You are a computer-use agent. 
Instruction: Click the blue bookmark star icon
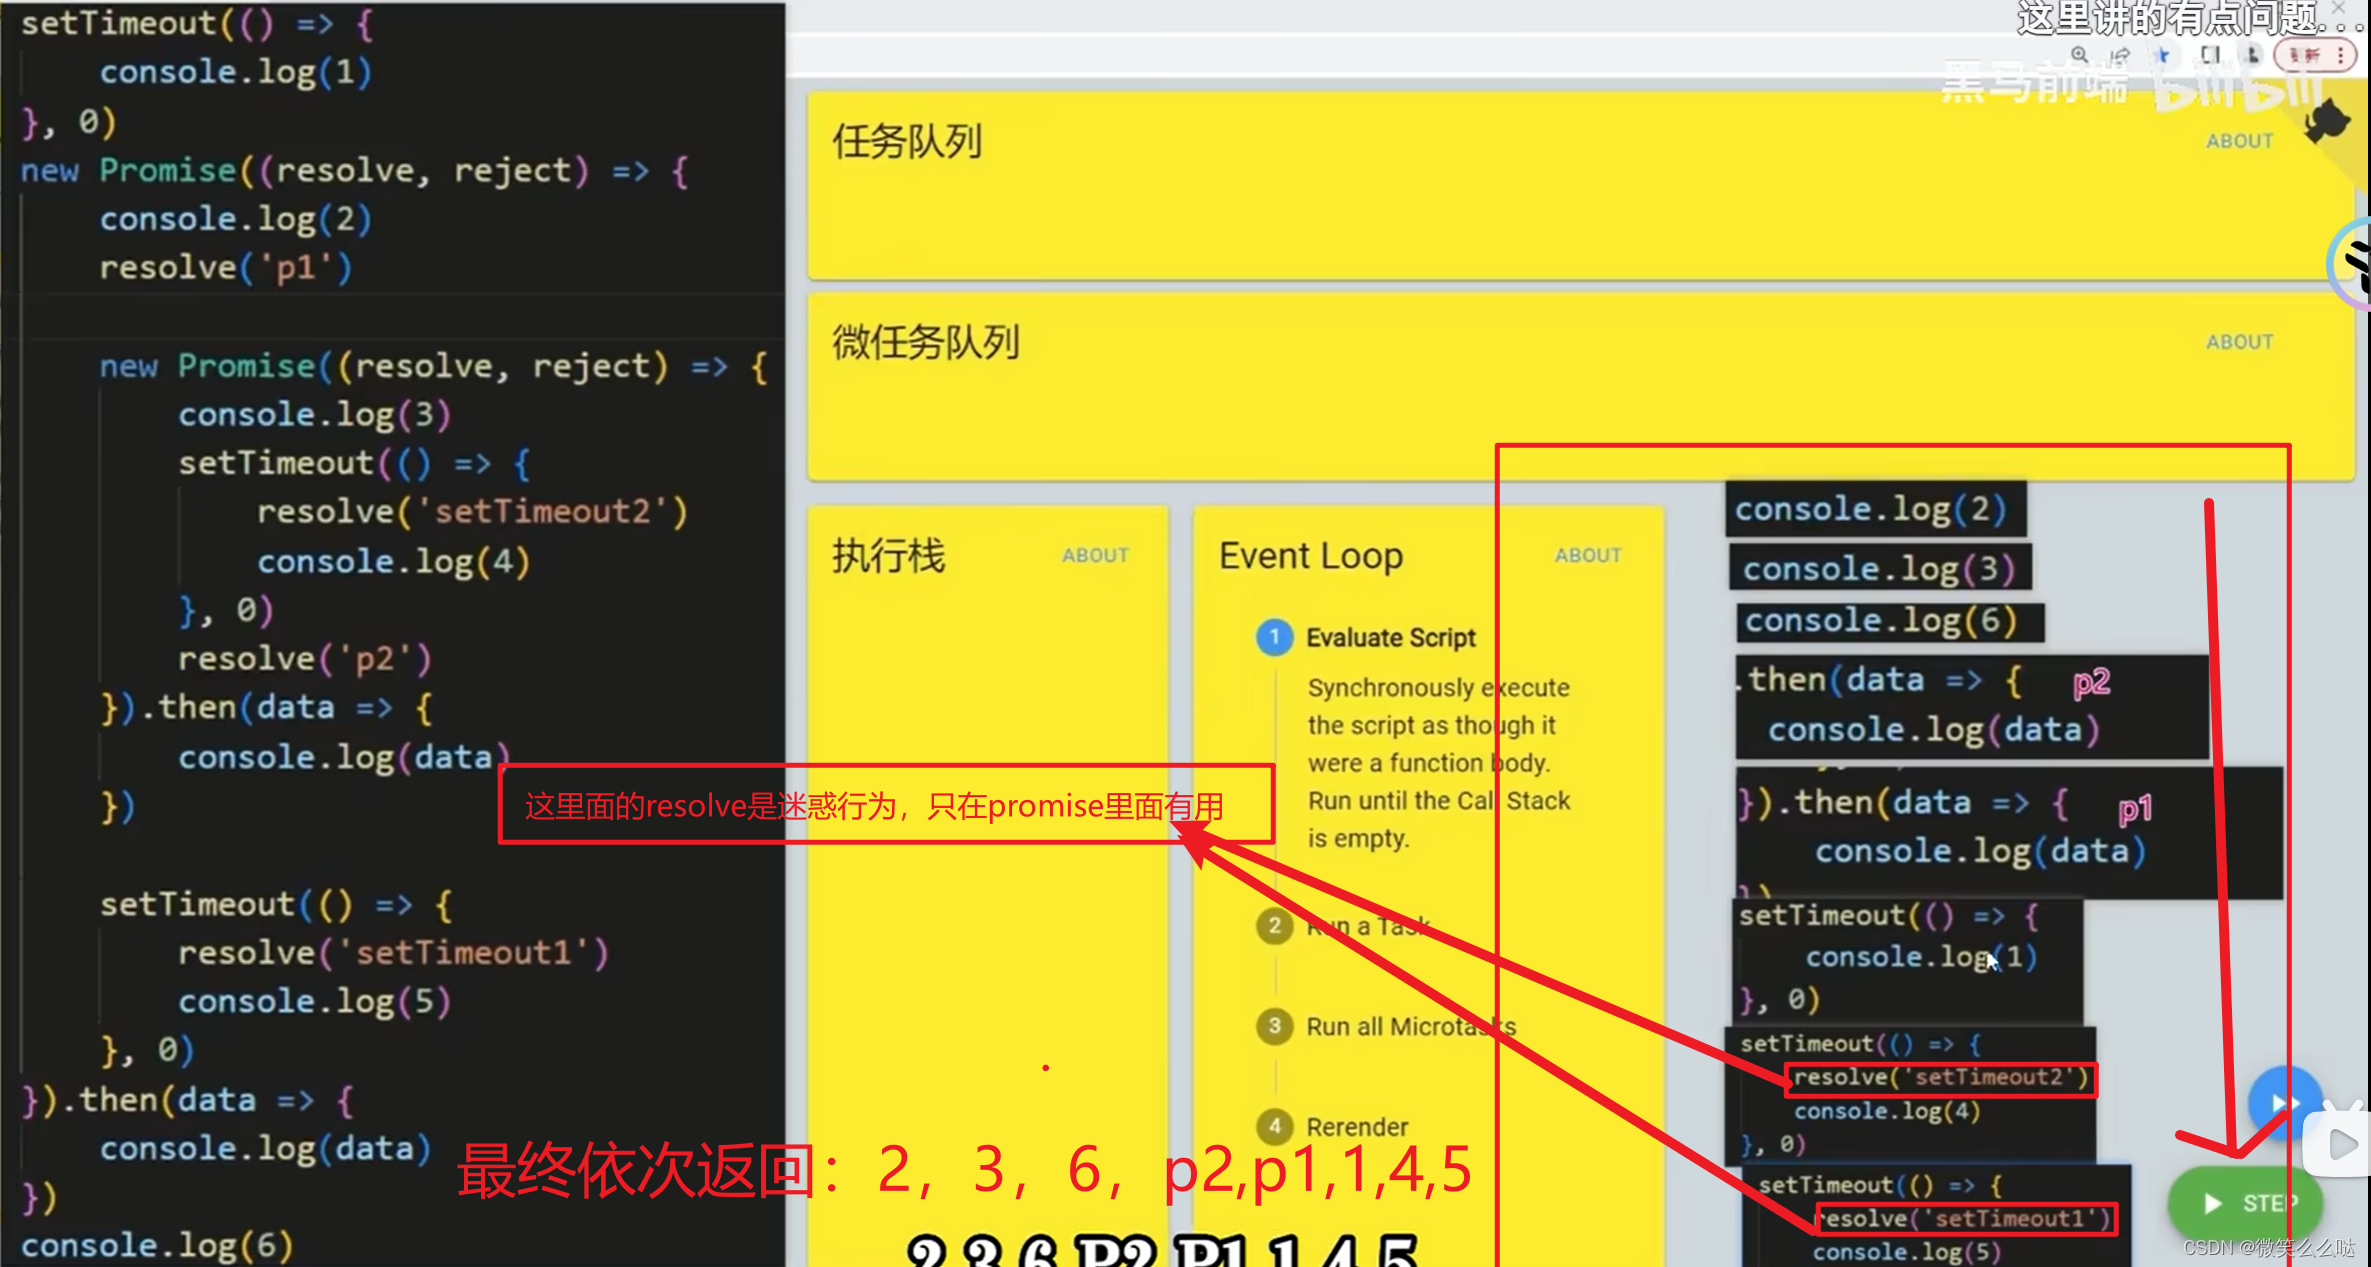point(2162,55)
